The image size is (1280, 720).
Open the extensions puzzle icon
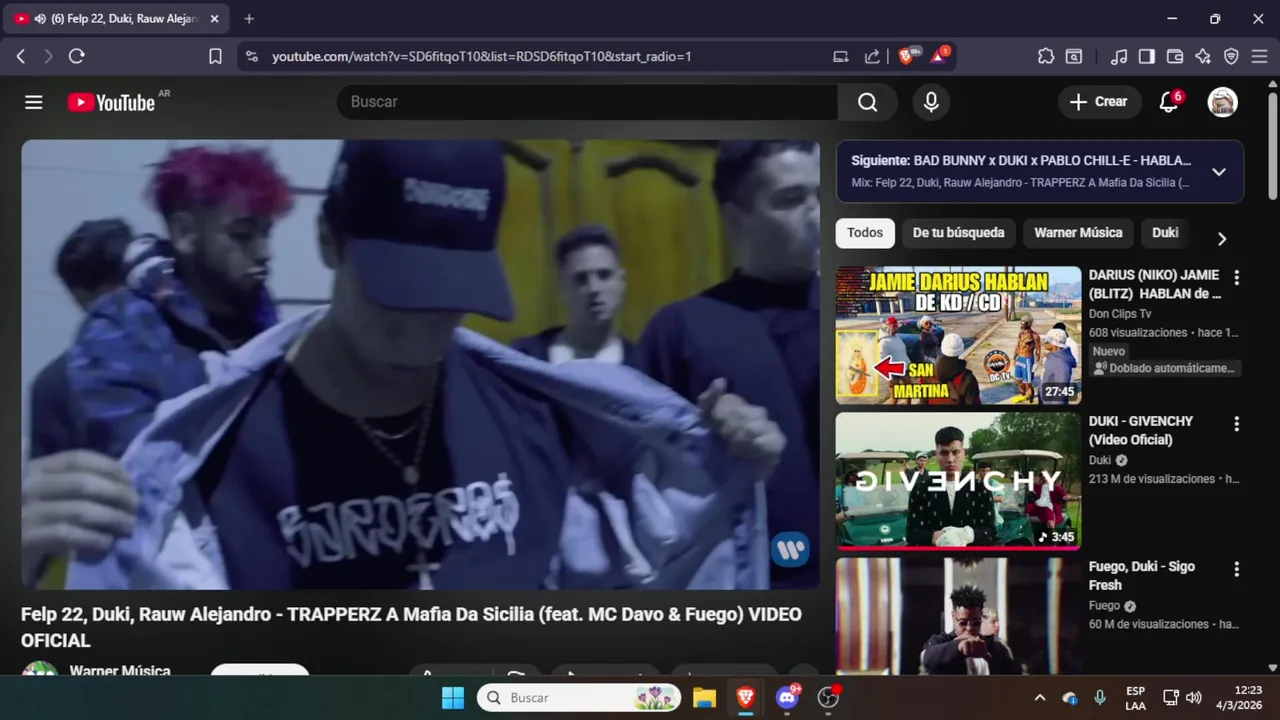click(x=1046, y=57)
